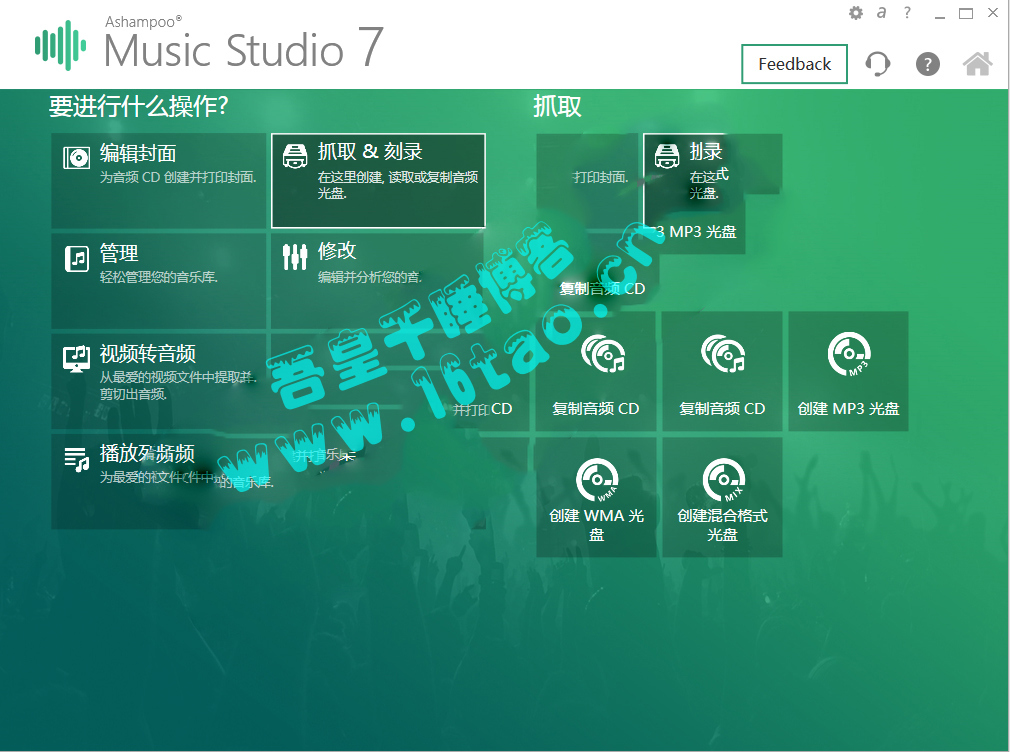Click the round help icon beside Home
This screenshot has height=752, width=1010.
pos(928,64)
